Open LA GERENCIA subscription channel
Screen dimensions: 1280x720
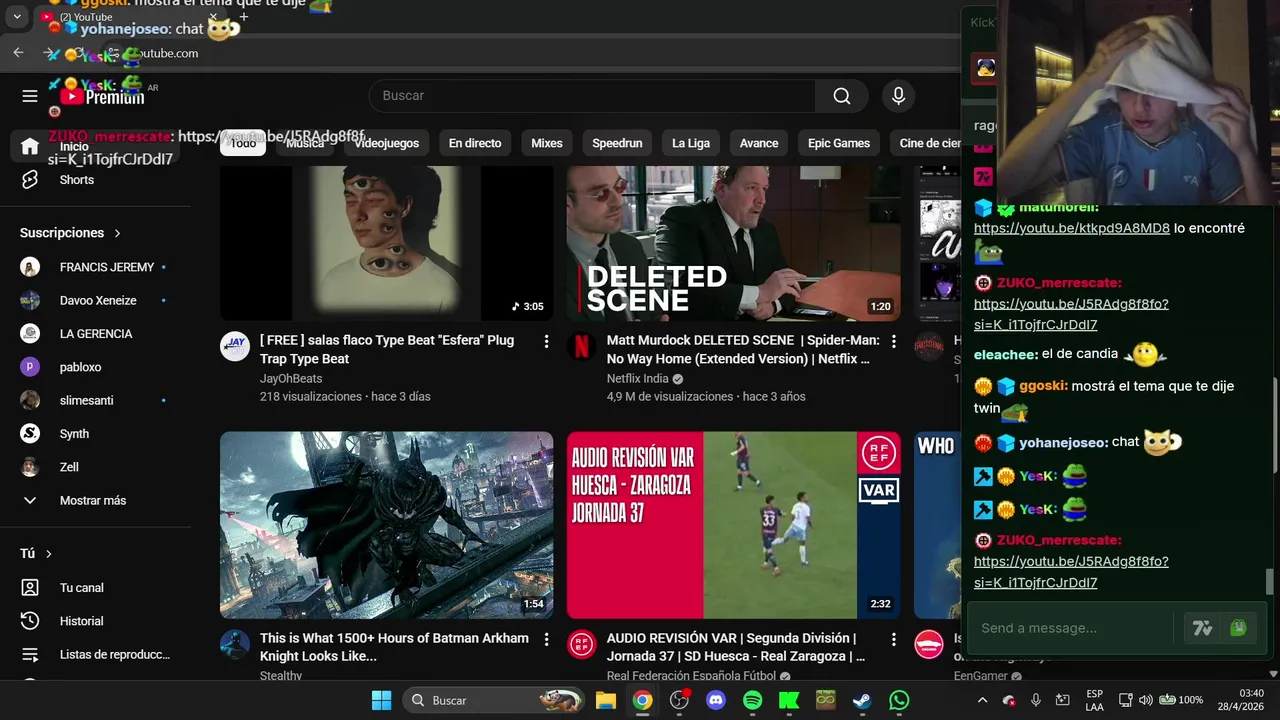click(x=95, y=334)
